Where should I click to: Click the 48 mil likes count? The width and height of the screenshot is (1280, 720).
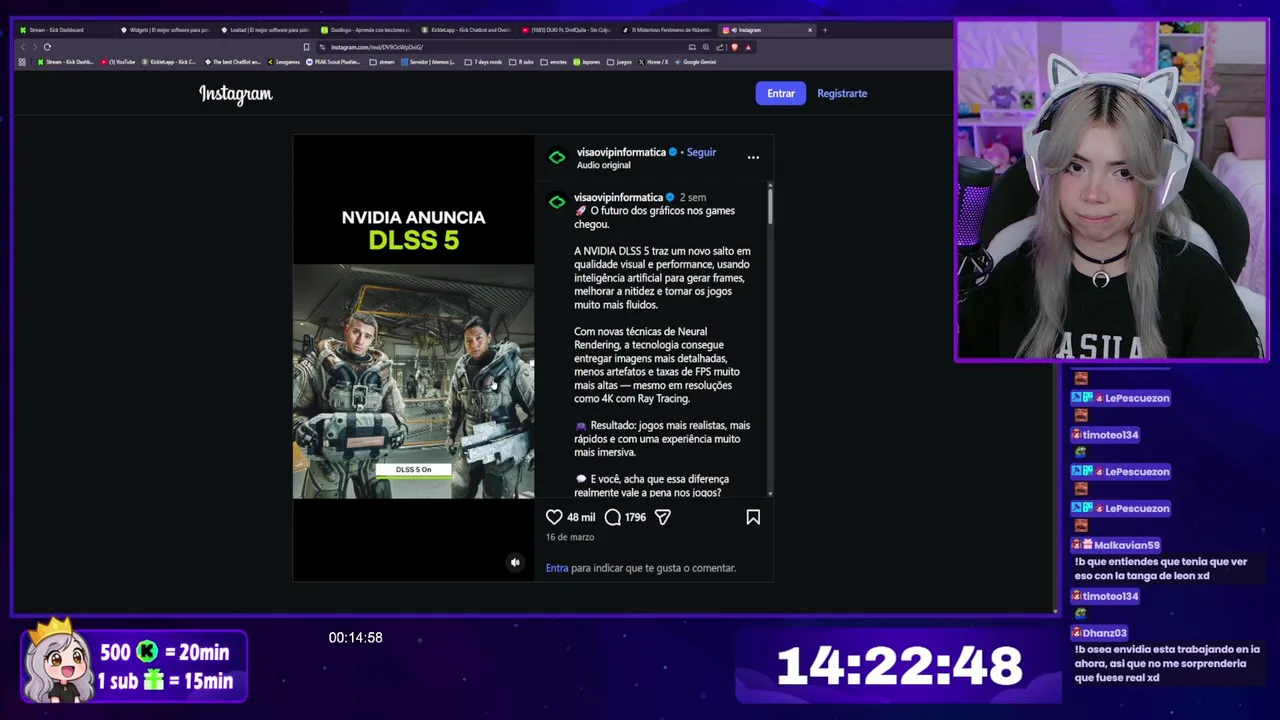(x=581, y=517)
